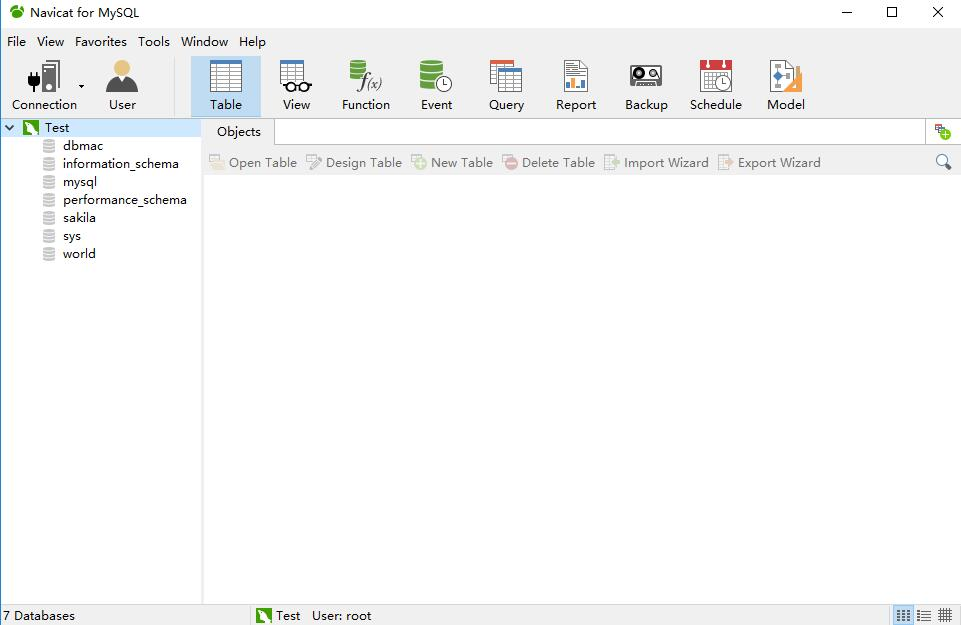Click the Navicat app icon in title bar
The height and width of the screenshot is (625, 961).
point(17,12)
